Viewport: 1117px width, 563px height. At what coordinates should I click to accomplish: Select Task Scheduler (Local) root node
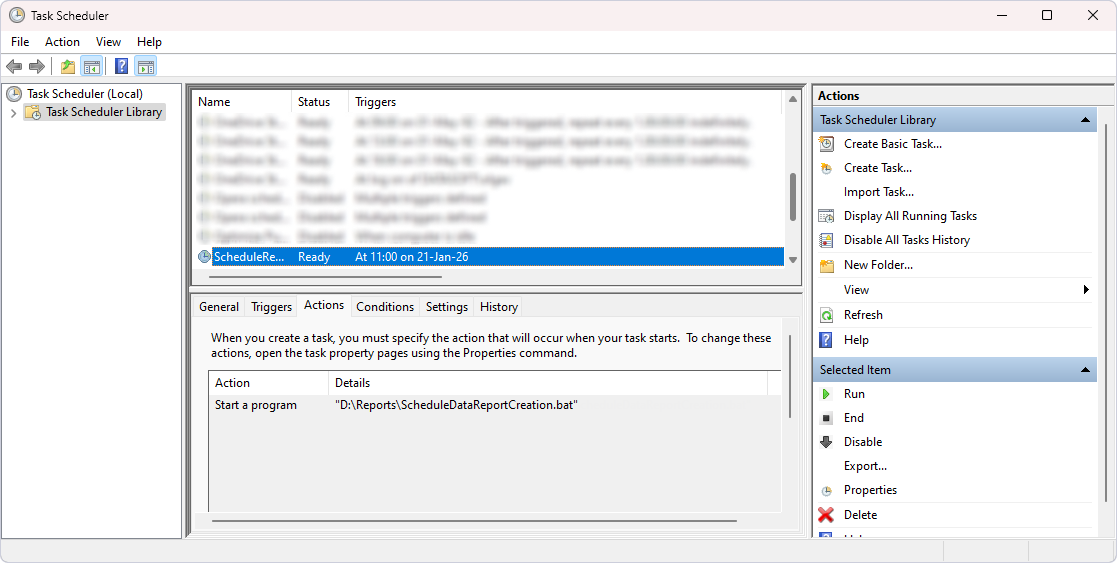point(85,93)
